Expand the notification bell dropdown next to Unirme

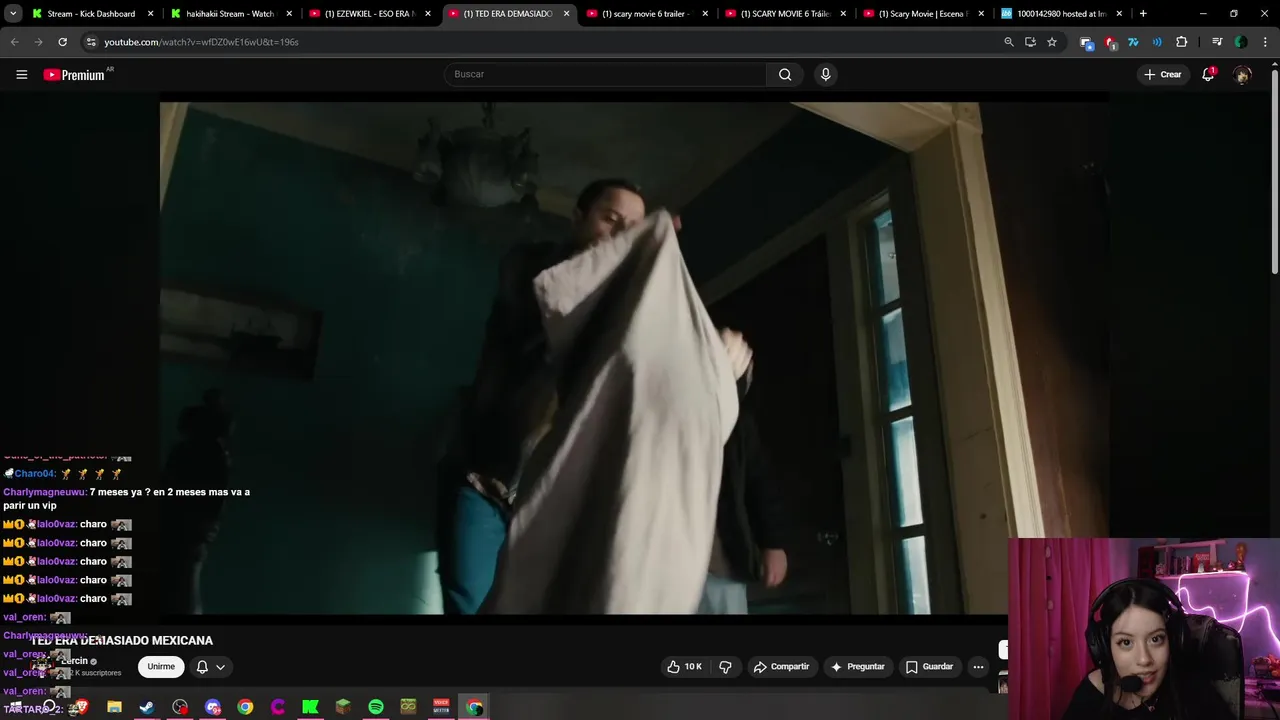(210, 667)
